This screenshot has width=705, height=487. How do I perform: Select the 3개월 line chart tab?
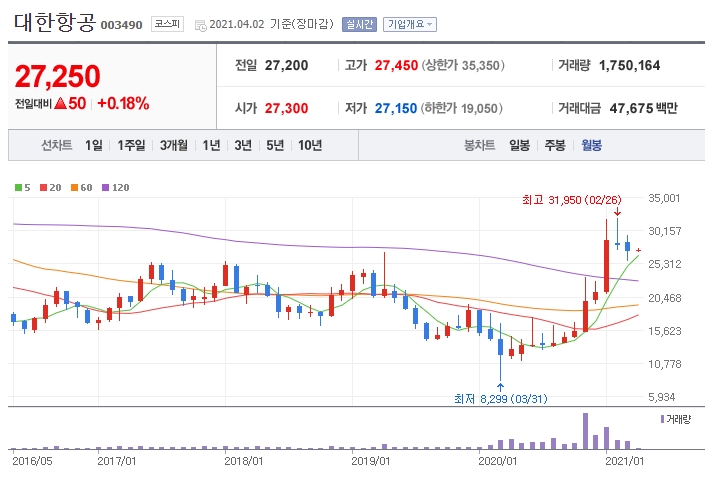pyautogui.click(x=174, y=145)
